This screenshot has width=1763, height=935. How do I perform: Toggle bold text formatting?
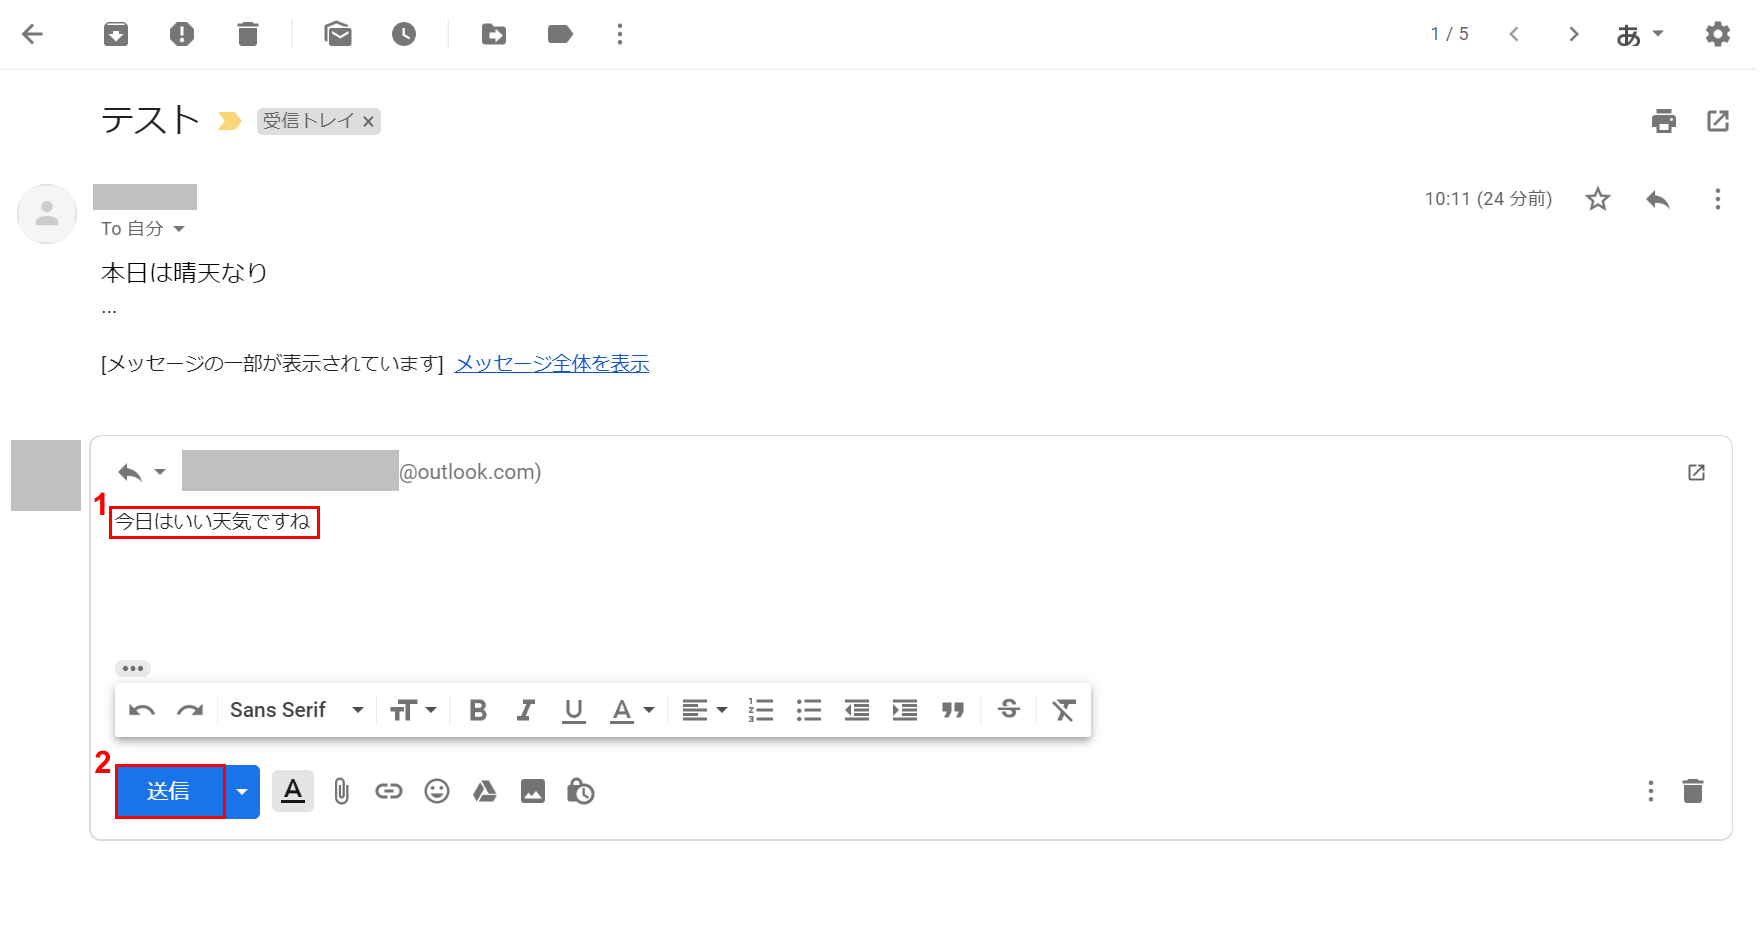tap(478, 710)
